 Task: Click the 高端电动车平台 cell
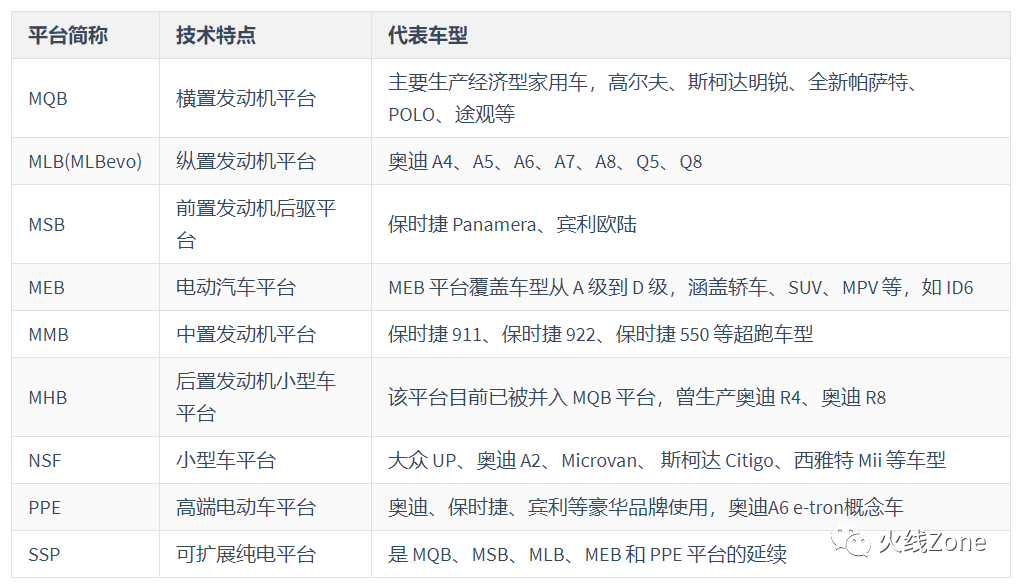[265, 507]
